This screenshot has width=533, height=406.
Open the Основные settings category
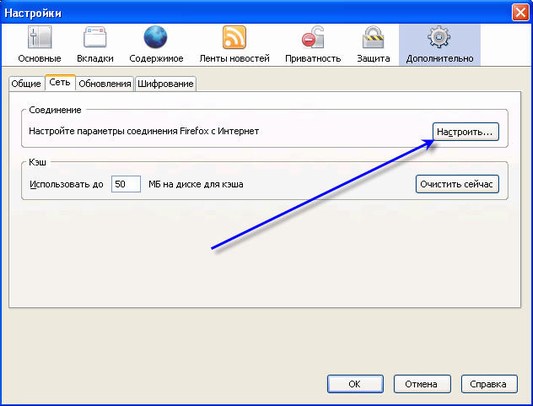(39, 45)
